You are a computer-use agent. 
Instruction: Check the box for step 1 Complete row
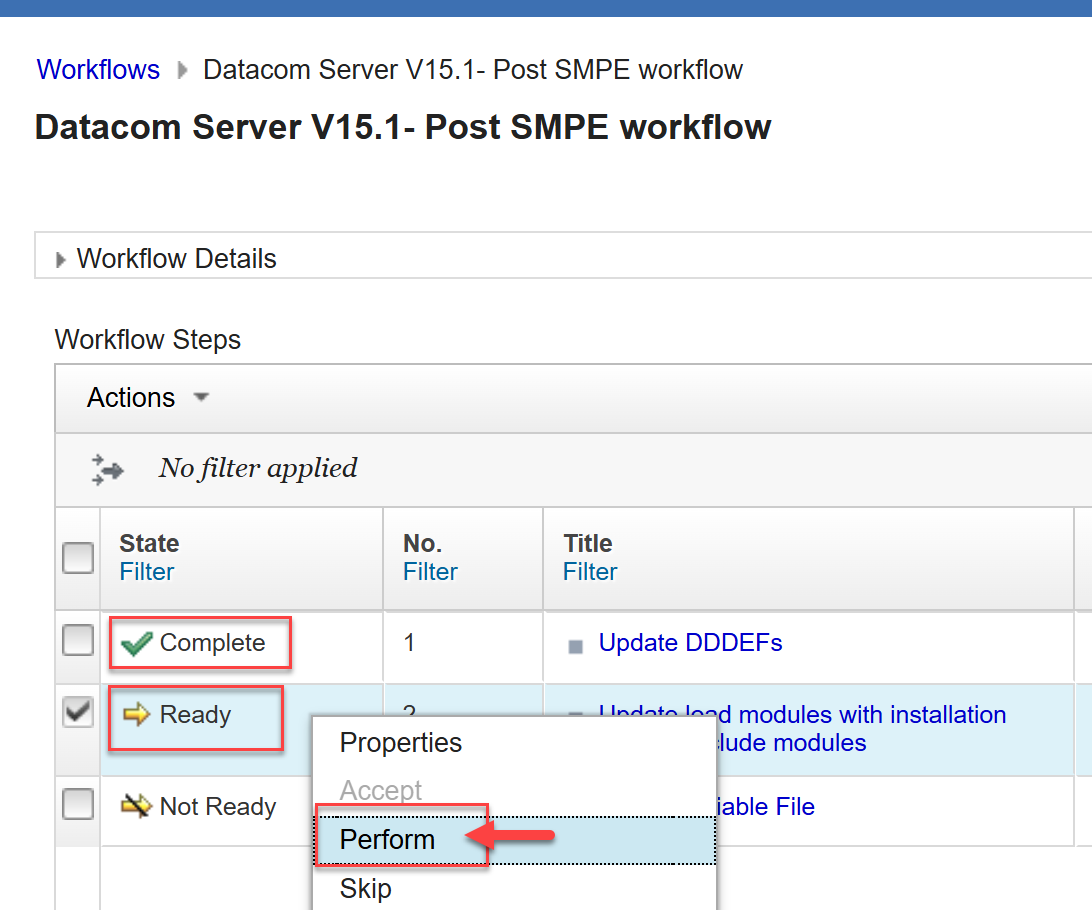pyautogui.click(x=78, y=642)
